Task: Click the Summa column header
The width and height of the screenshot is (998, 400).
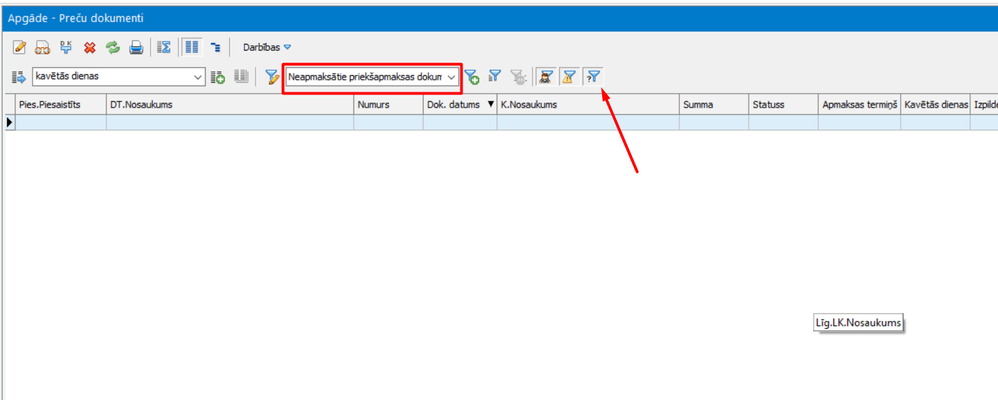Action: click(x=713, y=104)
